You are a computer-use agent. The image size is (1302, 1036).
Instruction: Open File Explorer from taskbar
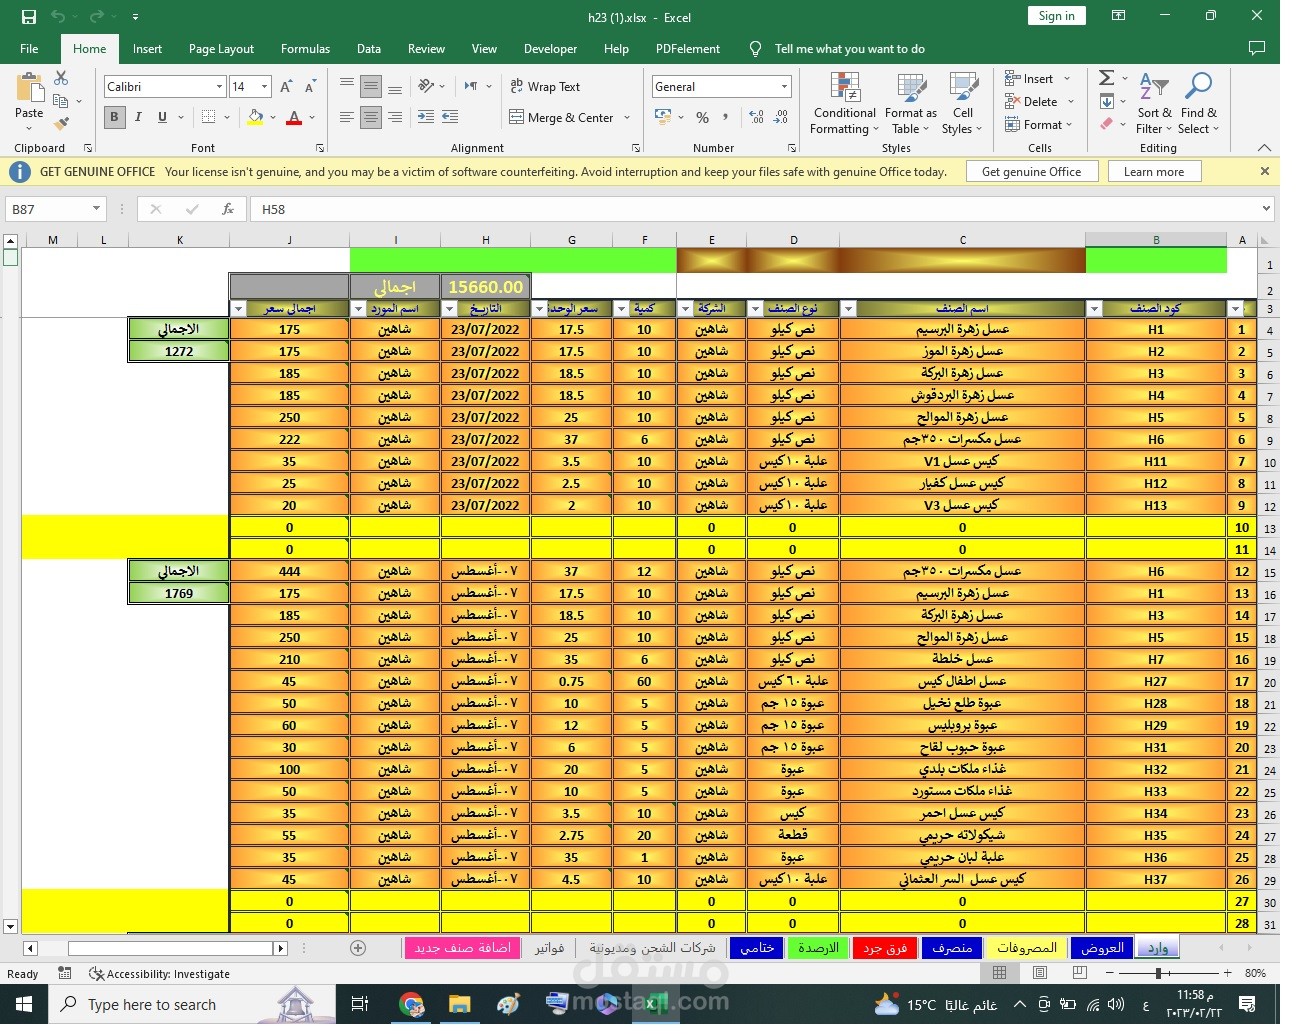pyautogui.click(x=459, y=1004)
